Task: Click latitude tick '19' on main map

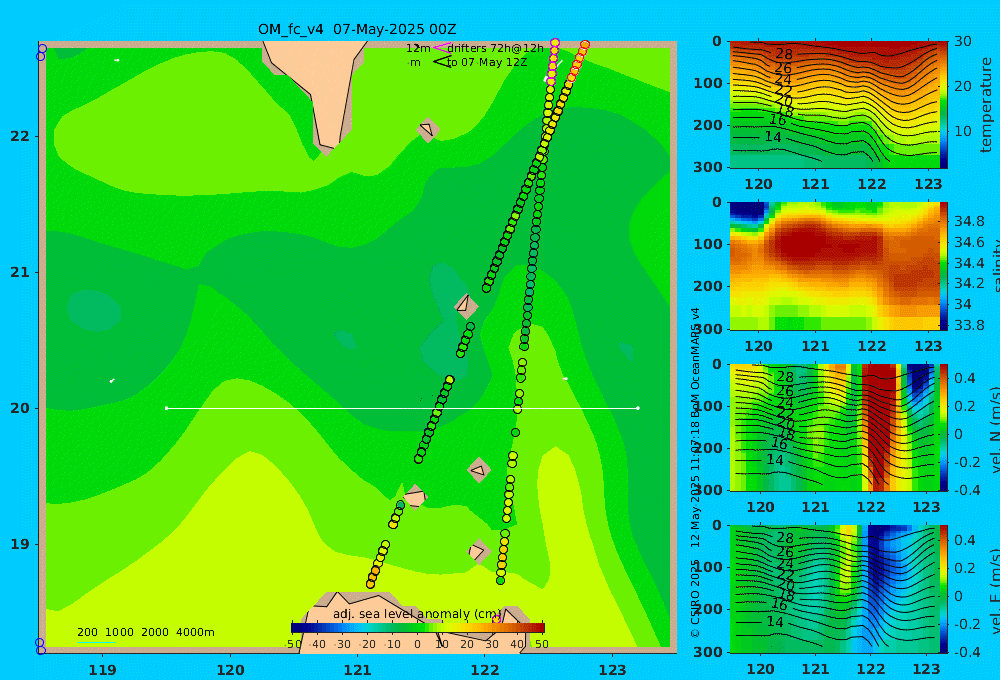Action: 20,544
